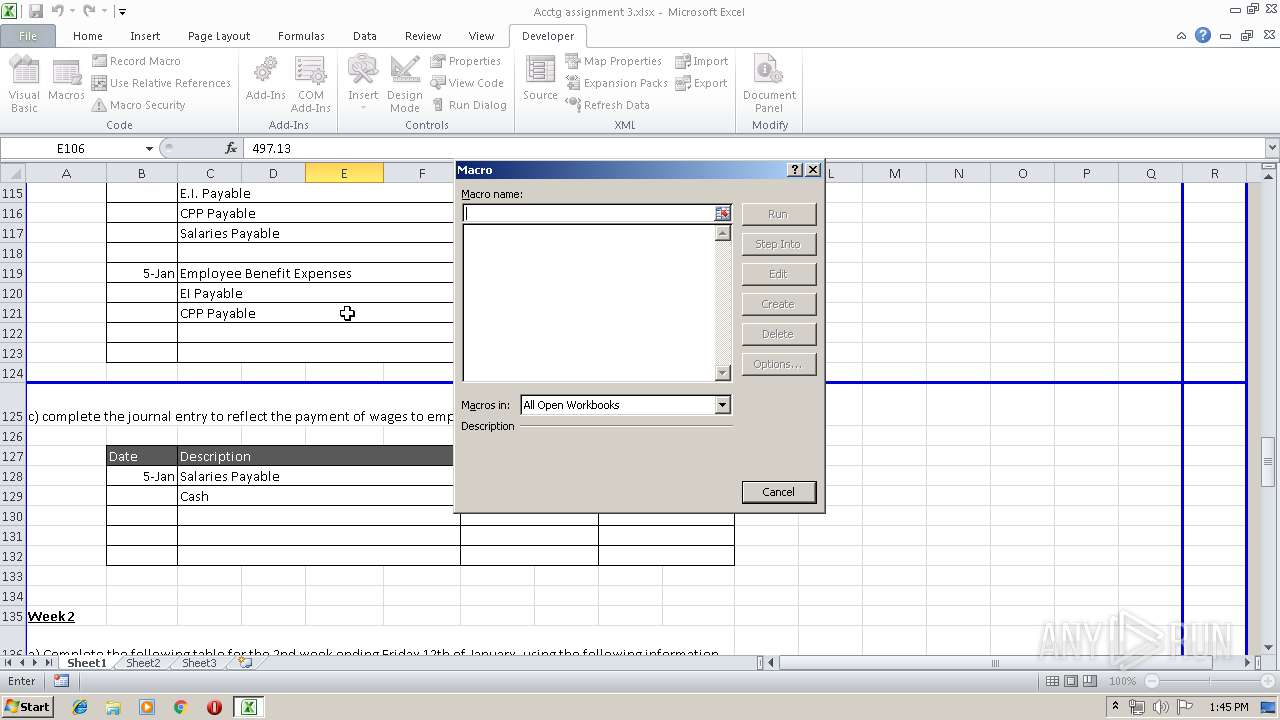Click Expansion Packs
1280x720 pixels.
[x=616, y=83]
